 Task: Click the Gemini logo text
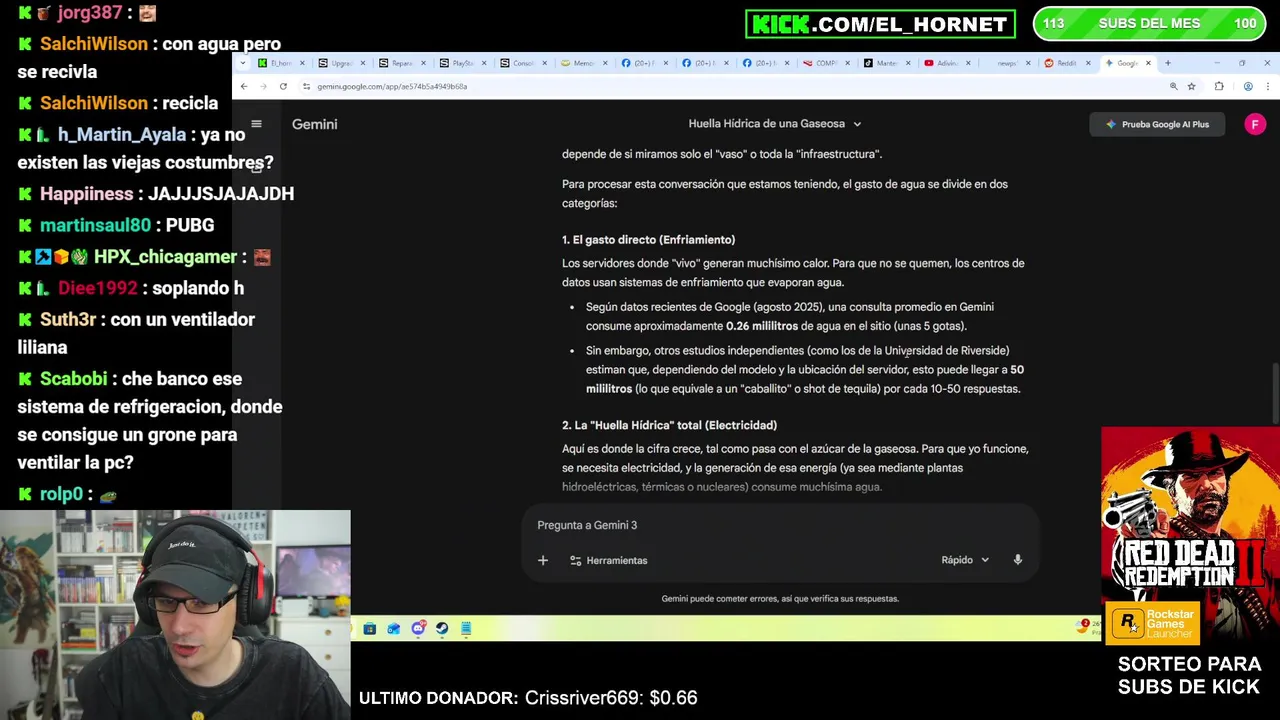(x=314, y=124)
